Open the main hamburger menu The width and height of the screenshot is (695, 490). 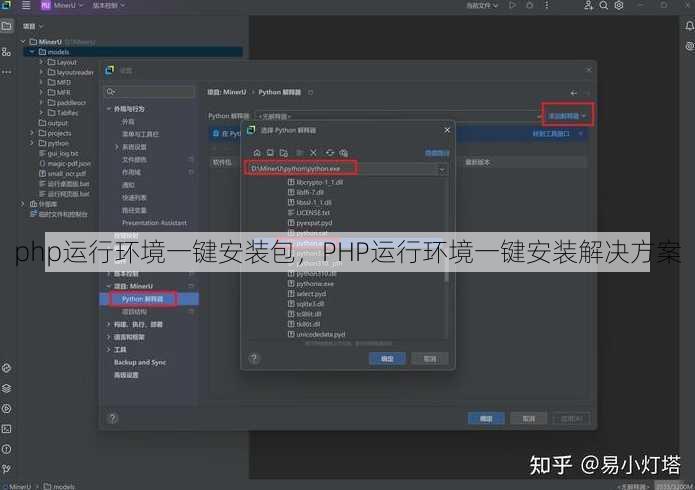tap(26, 5)
